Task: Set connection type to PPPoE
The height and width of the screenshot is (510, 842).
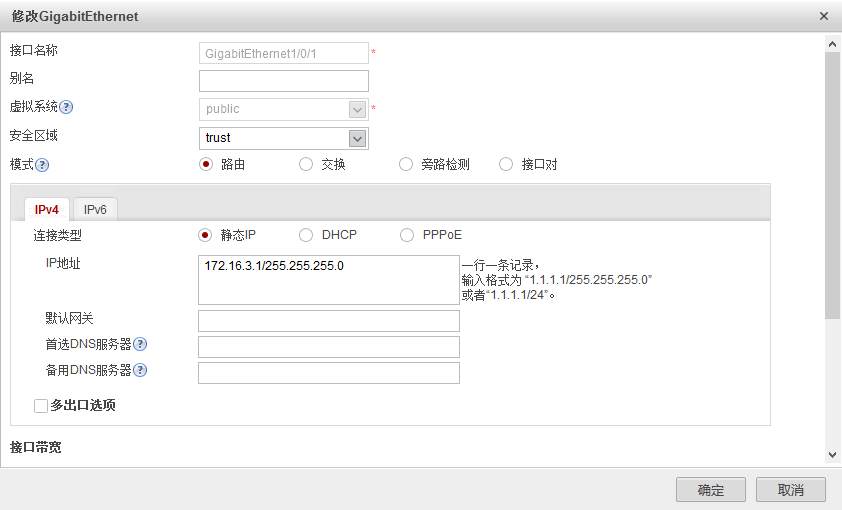Action: (406, 235)
